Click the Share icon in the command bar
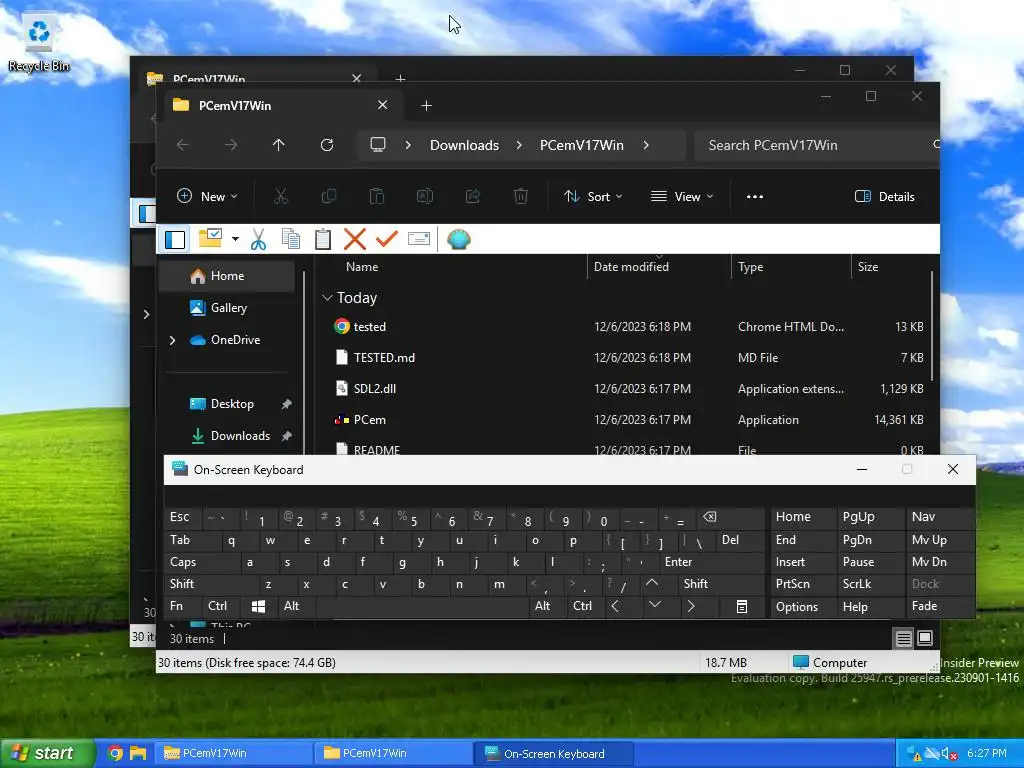This screenshot has width=1024, height=768. point(473,197)
